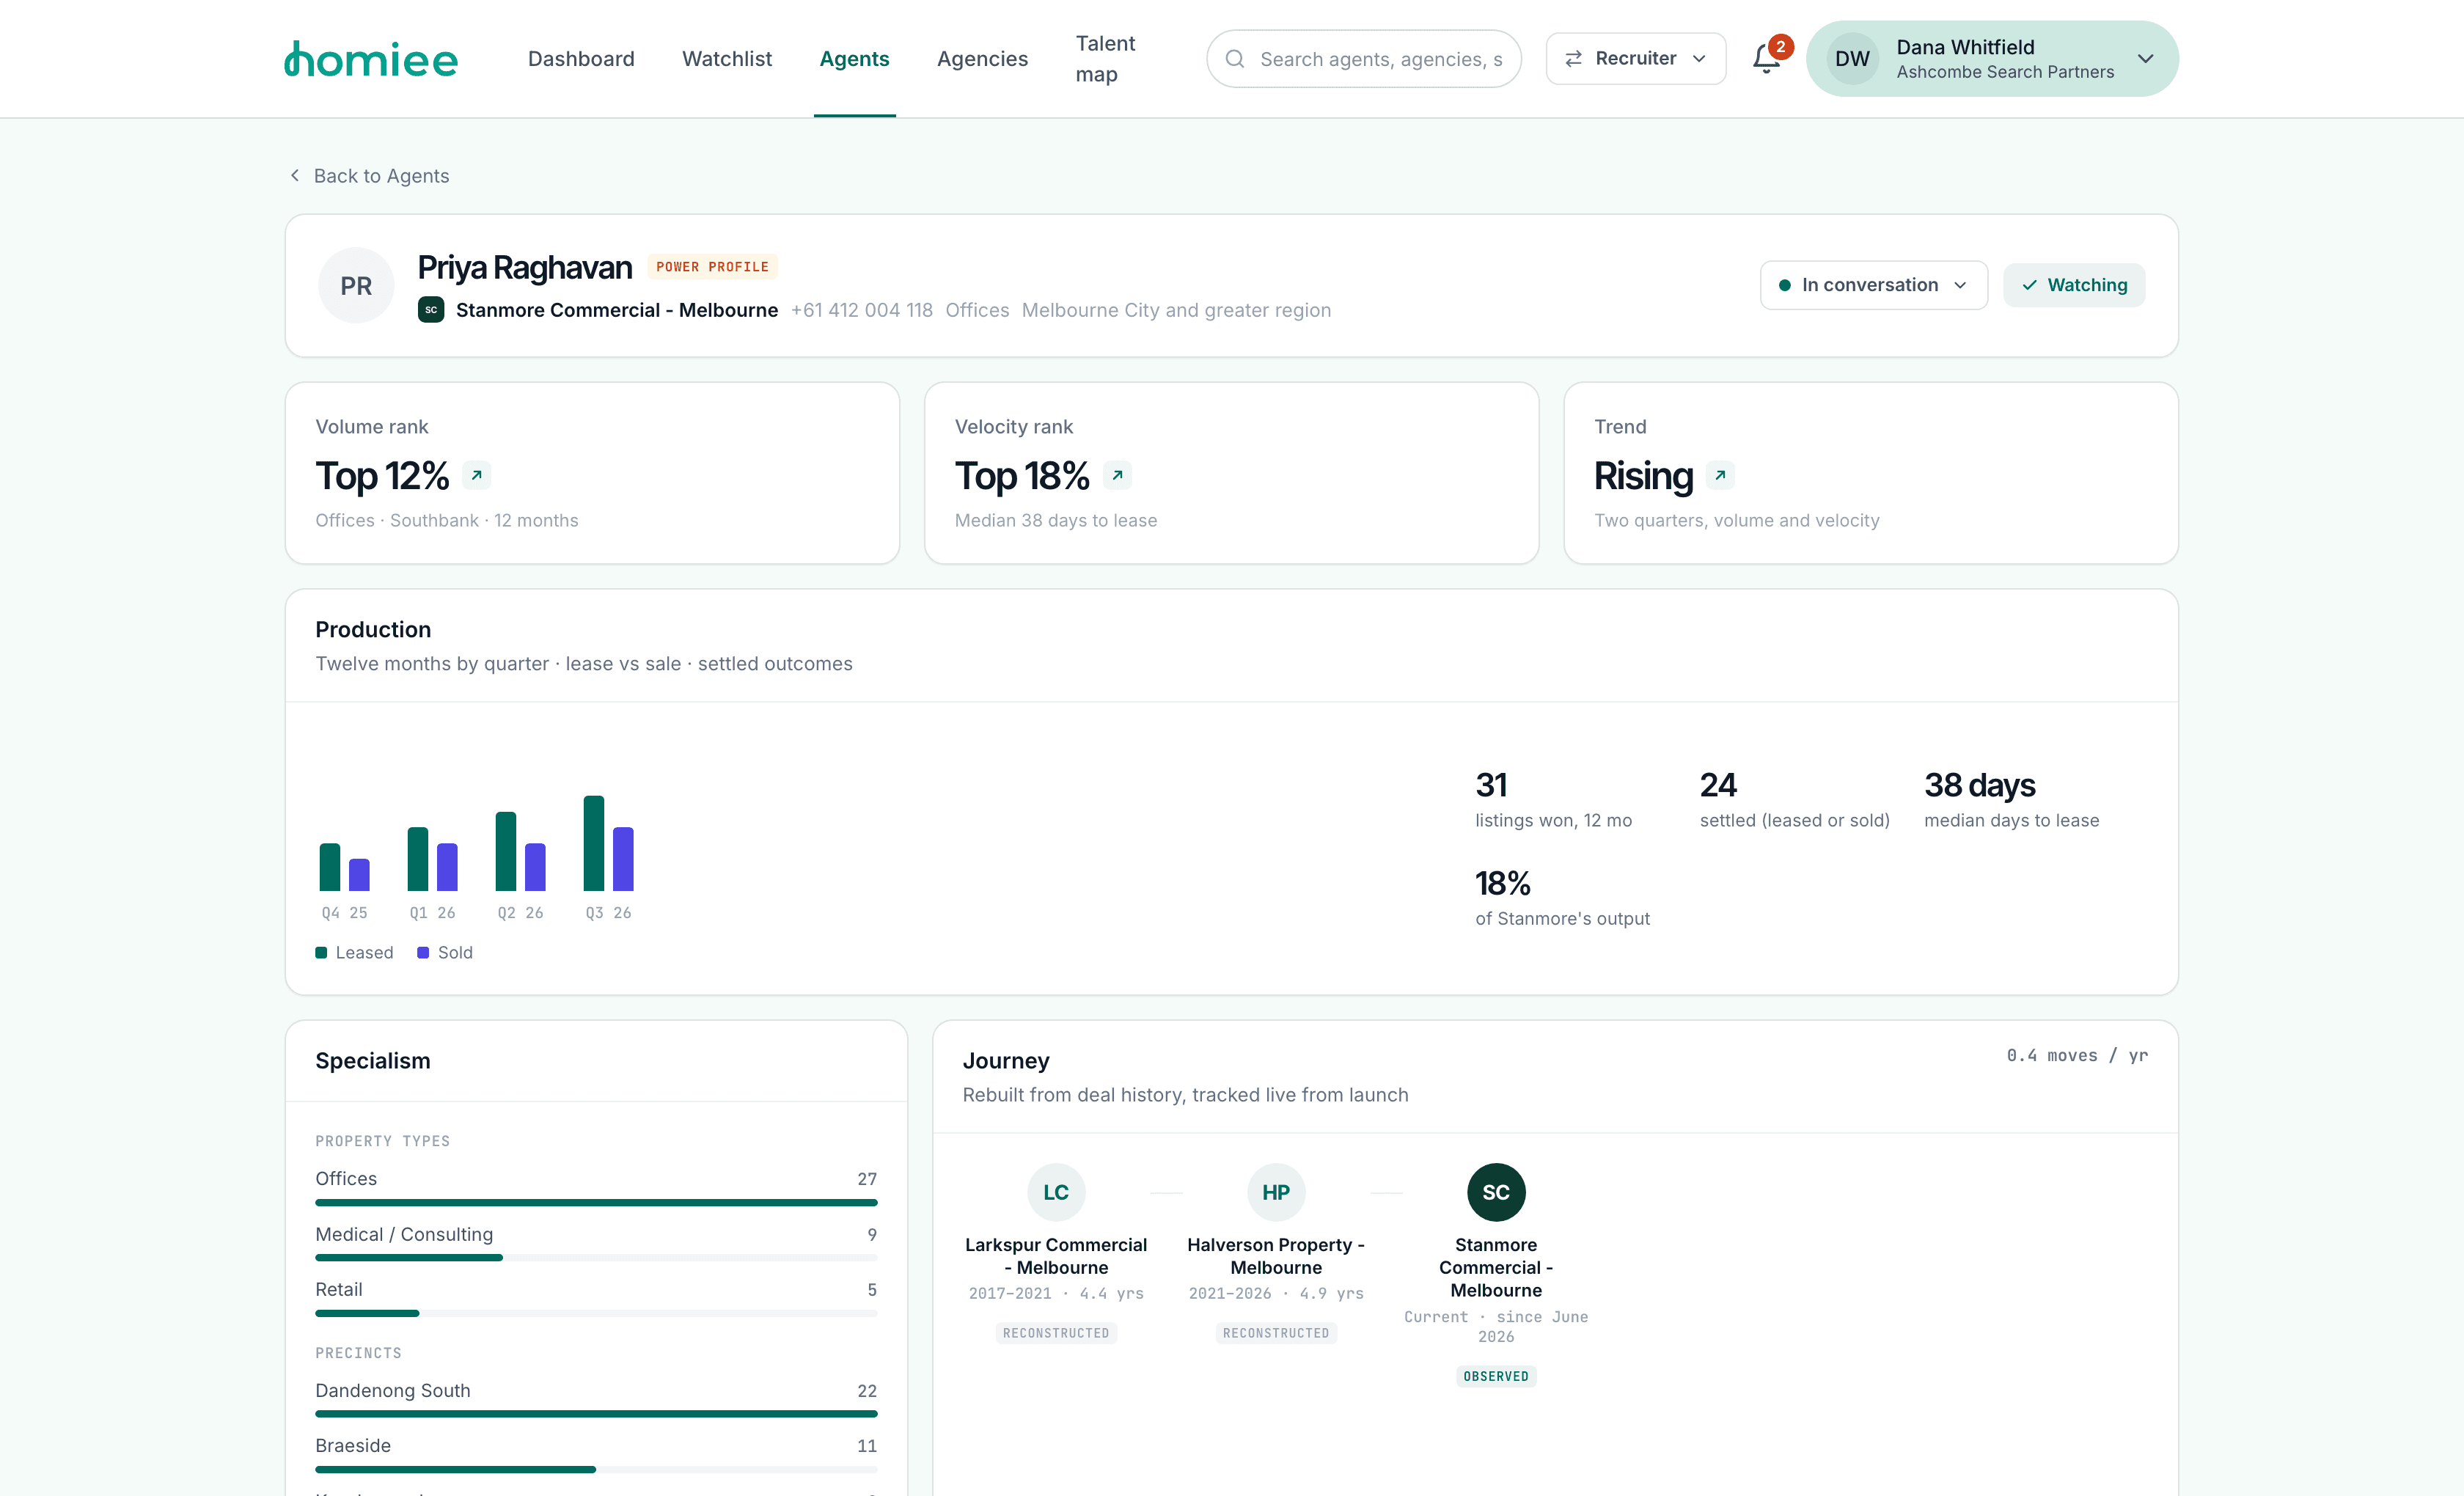
Task: Click the HP Halverson Property journey badge
Action: [1276, 1192]
